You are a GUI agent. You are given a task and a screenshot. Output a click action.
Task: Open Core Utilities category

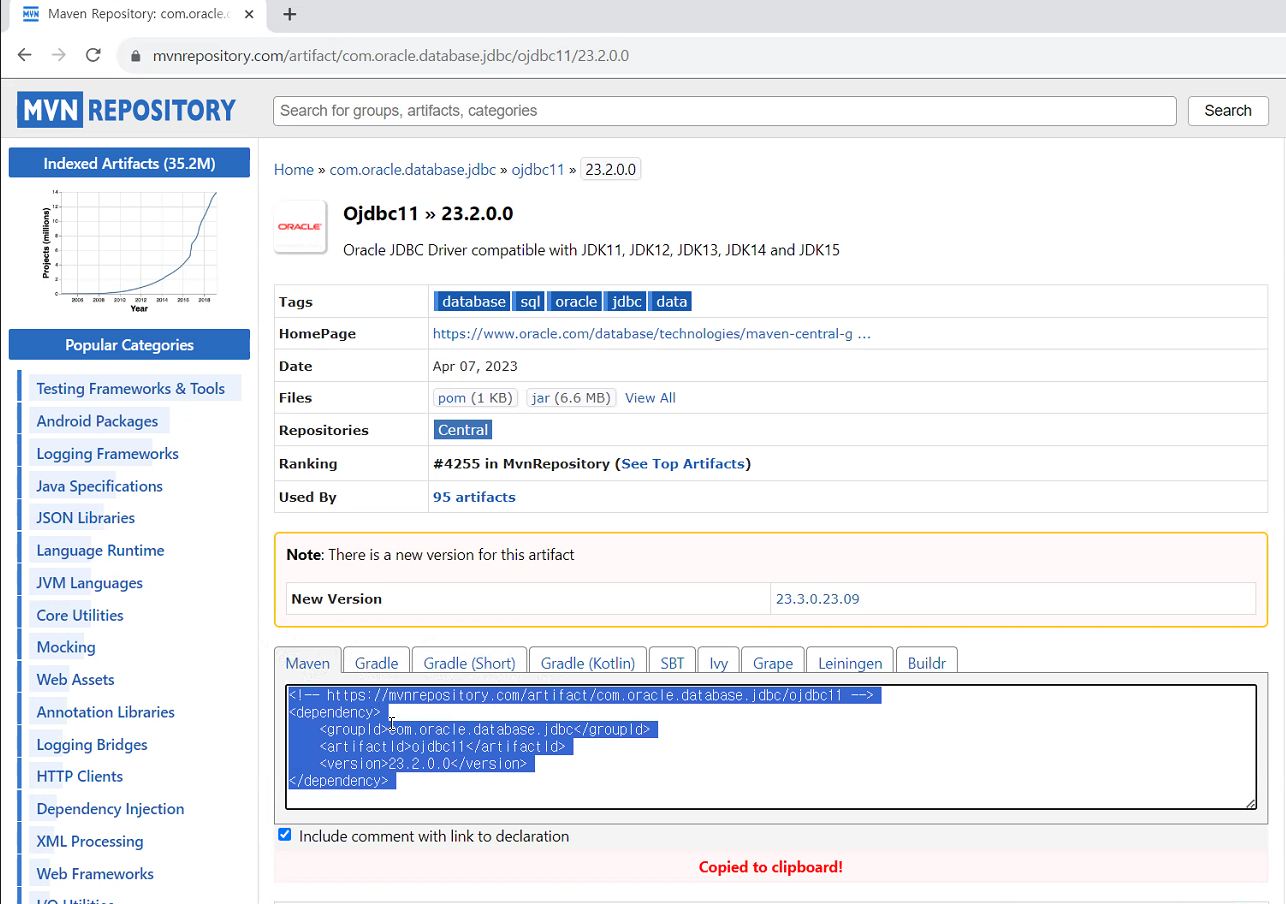(80, 615)
